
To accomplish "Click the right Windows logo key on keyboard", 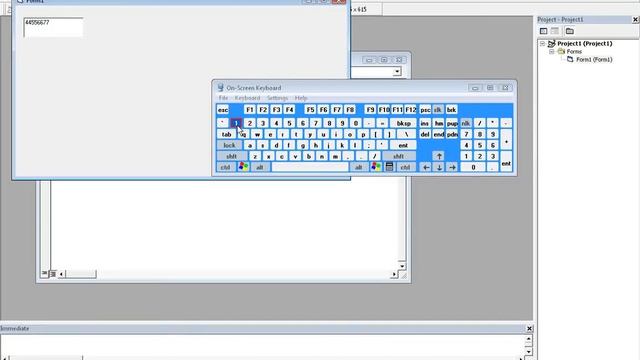I will click(x=376, y=167).
